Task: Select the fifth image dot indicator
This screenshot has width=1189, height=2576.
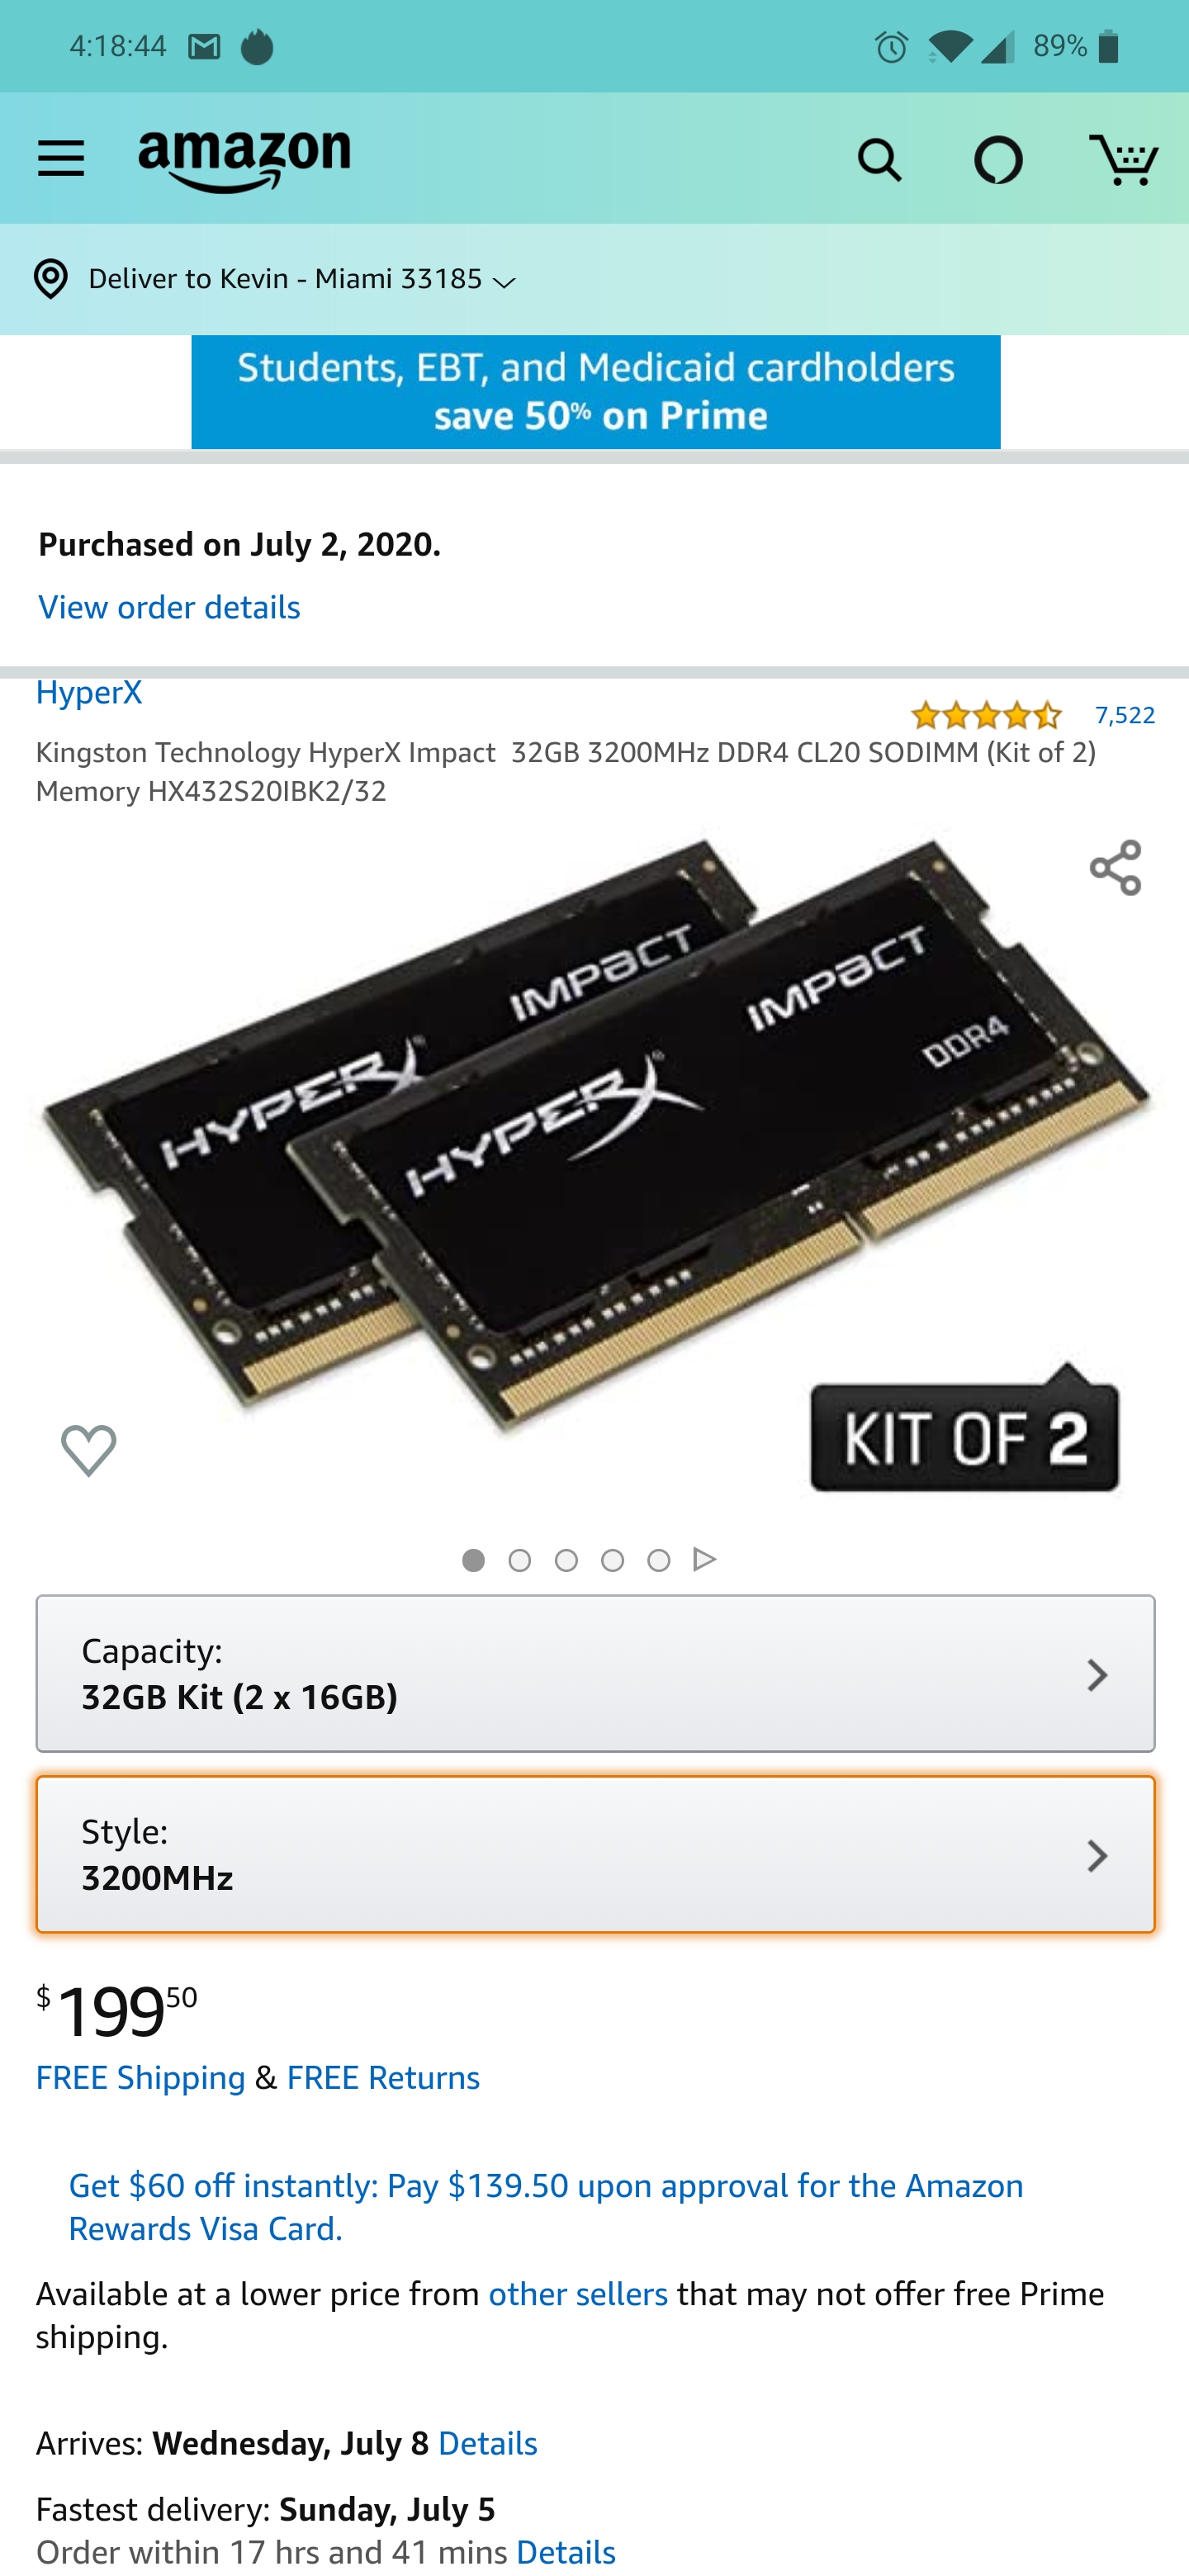Action: 658,1560
